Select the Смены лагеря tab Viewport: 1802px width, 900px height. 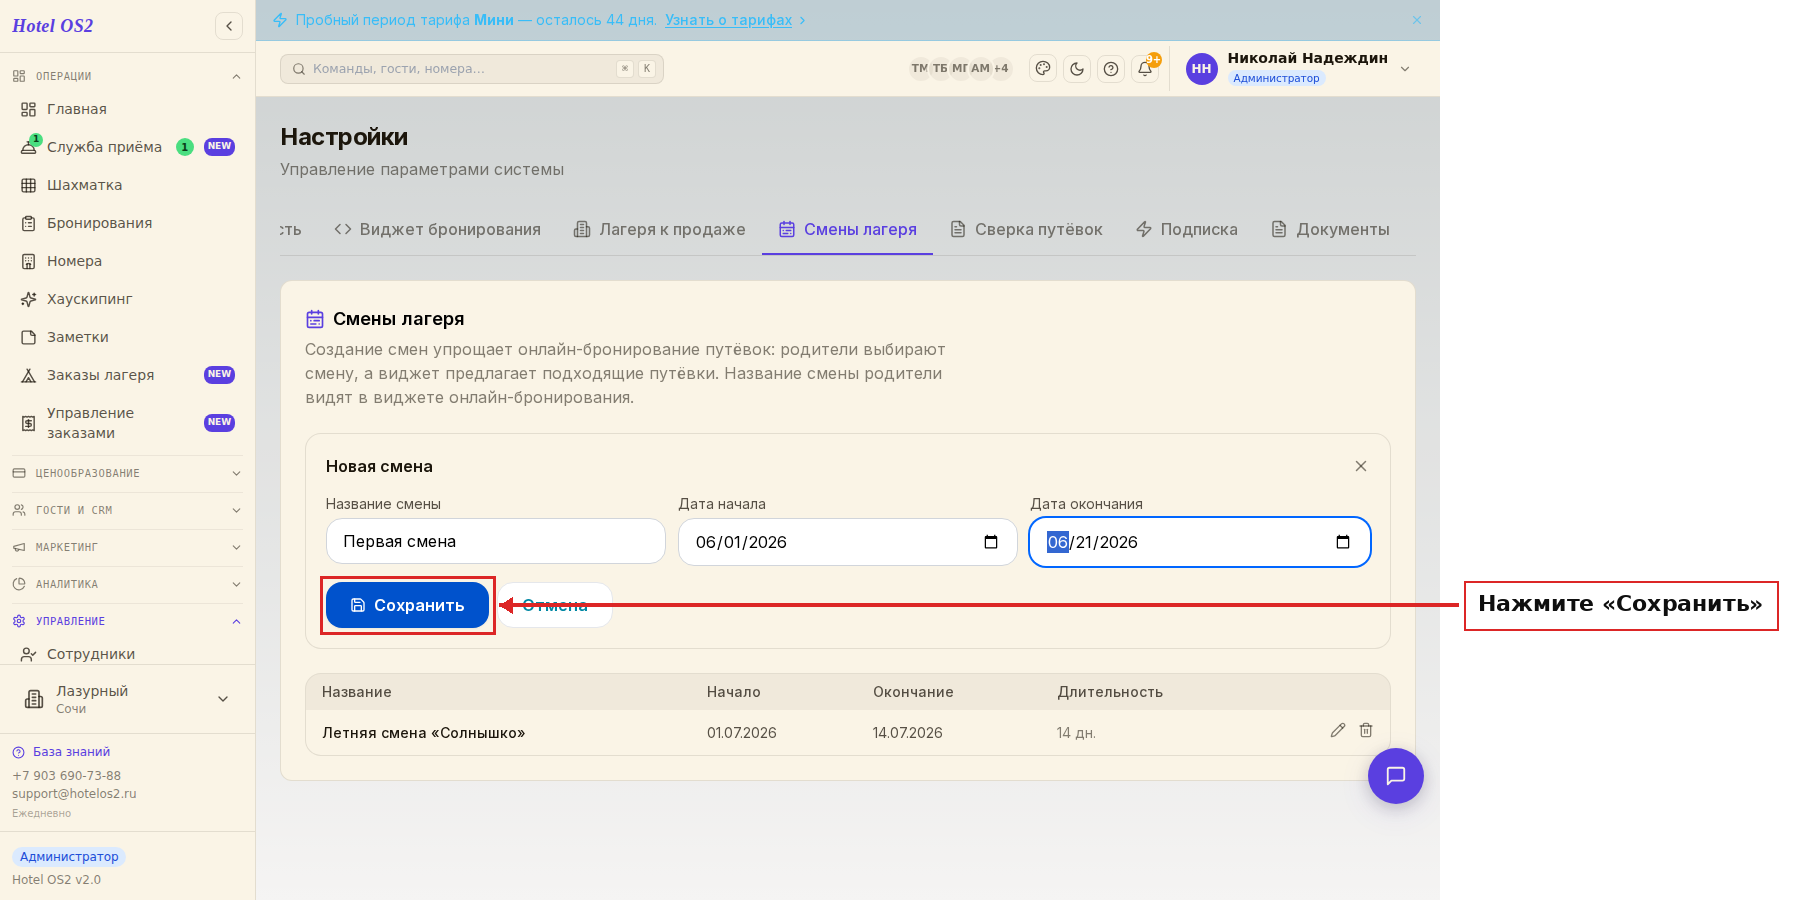point(847,229)
